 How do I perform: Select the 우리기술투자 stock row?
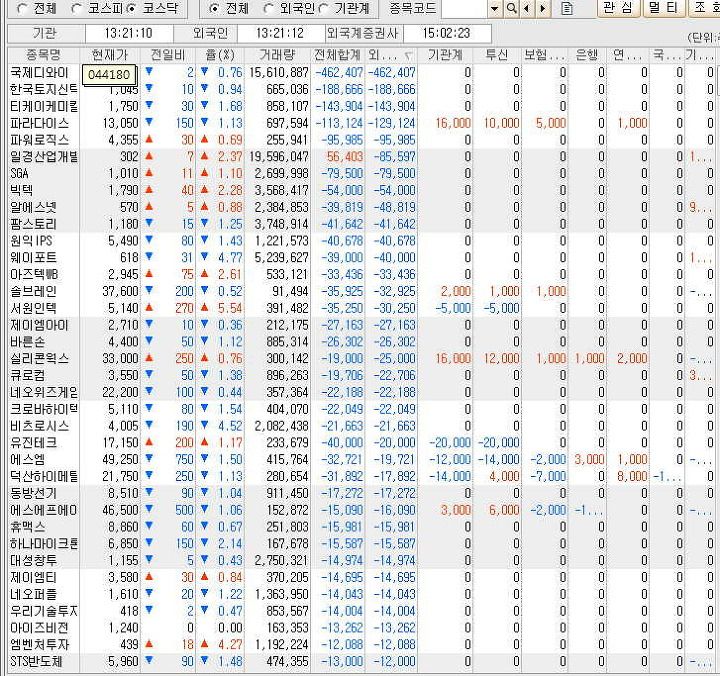(360, 611)
